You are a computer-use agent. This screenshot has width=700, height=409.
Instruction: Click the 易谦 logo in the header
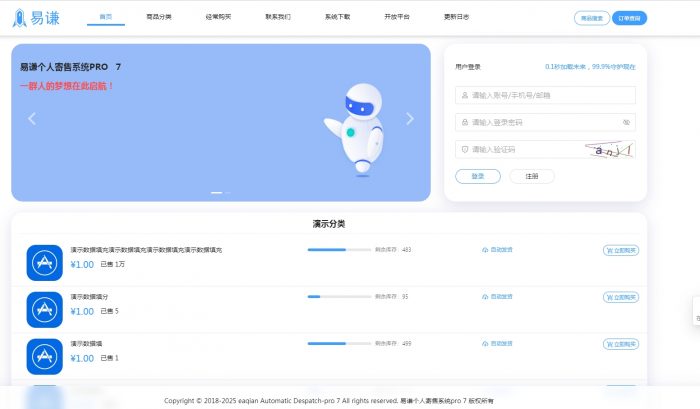tap(38, 18)
